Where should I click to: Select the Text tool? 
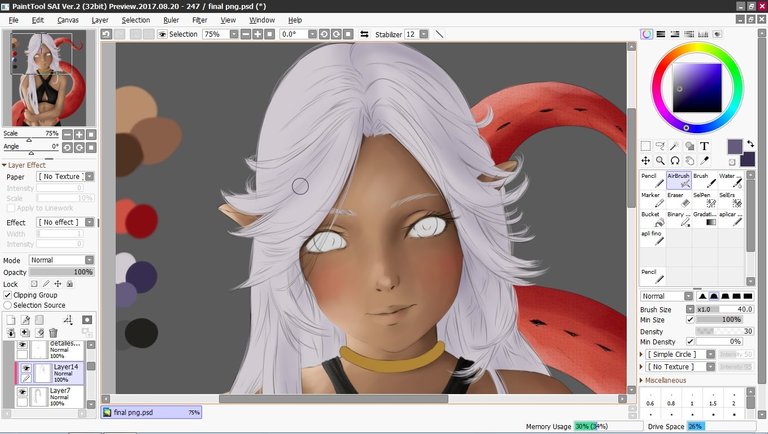(704, 146)
